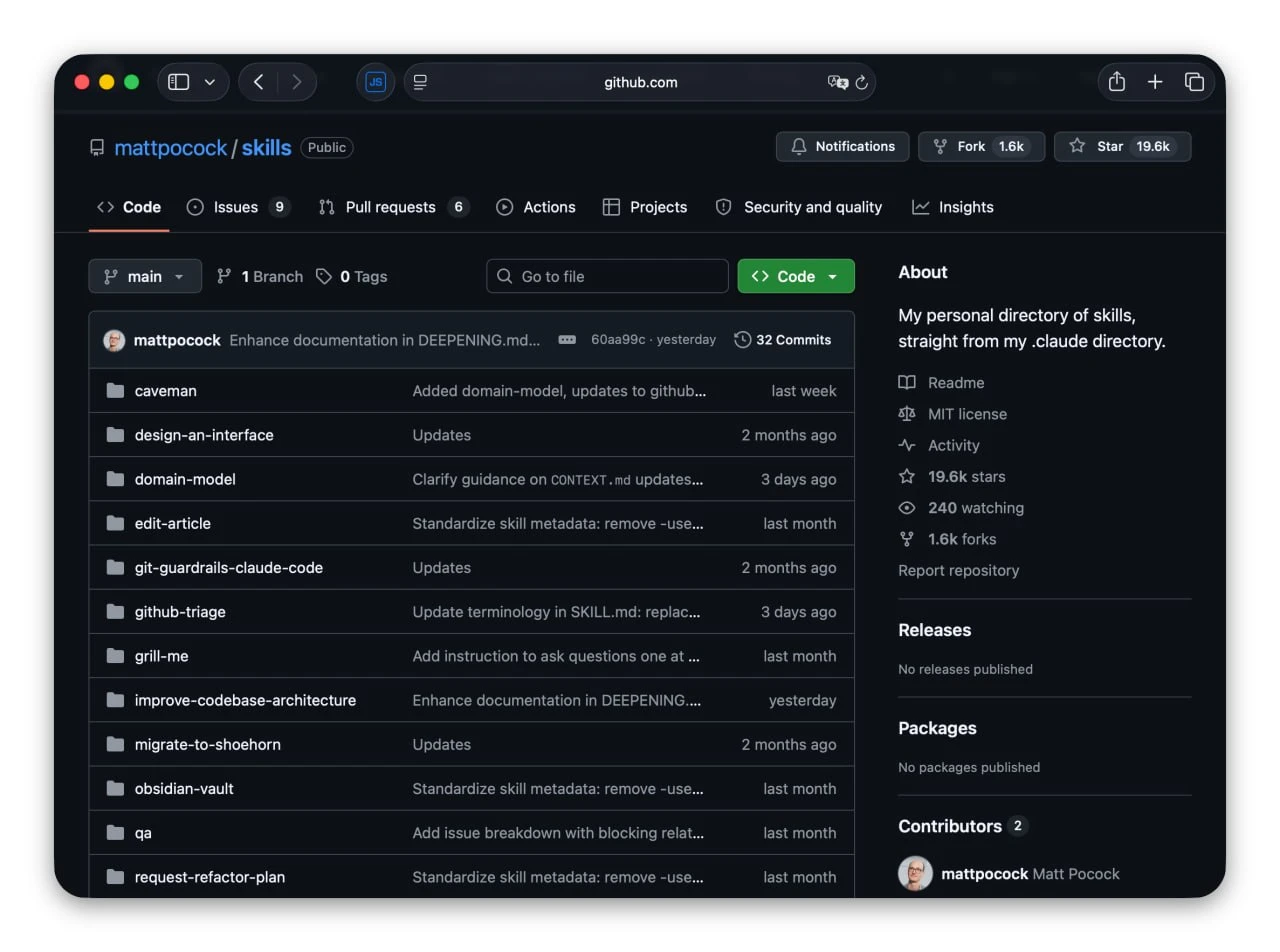Open the Readme link in About
Viewport: 1280px width, 952px height.
[941, 383]
